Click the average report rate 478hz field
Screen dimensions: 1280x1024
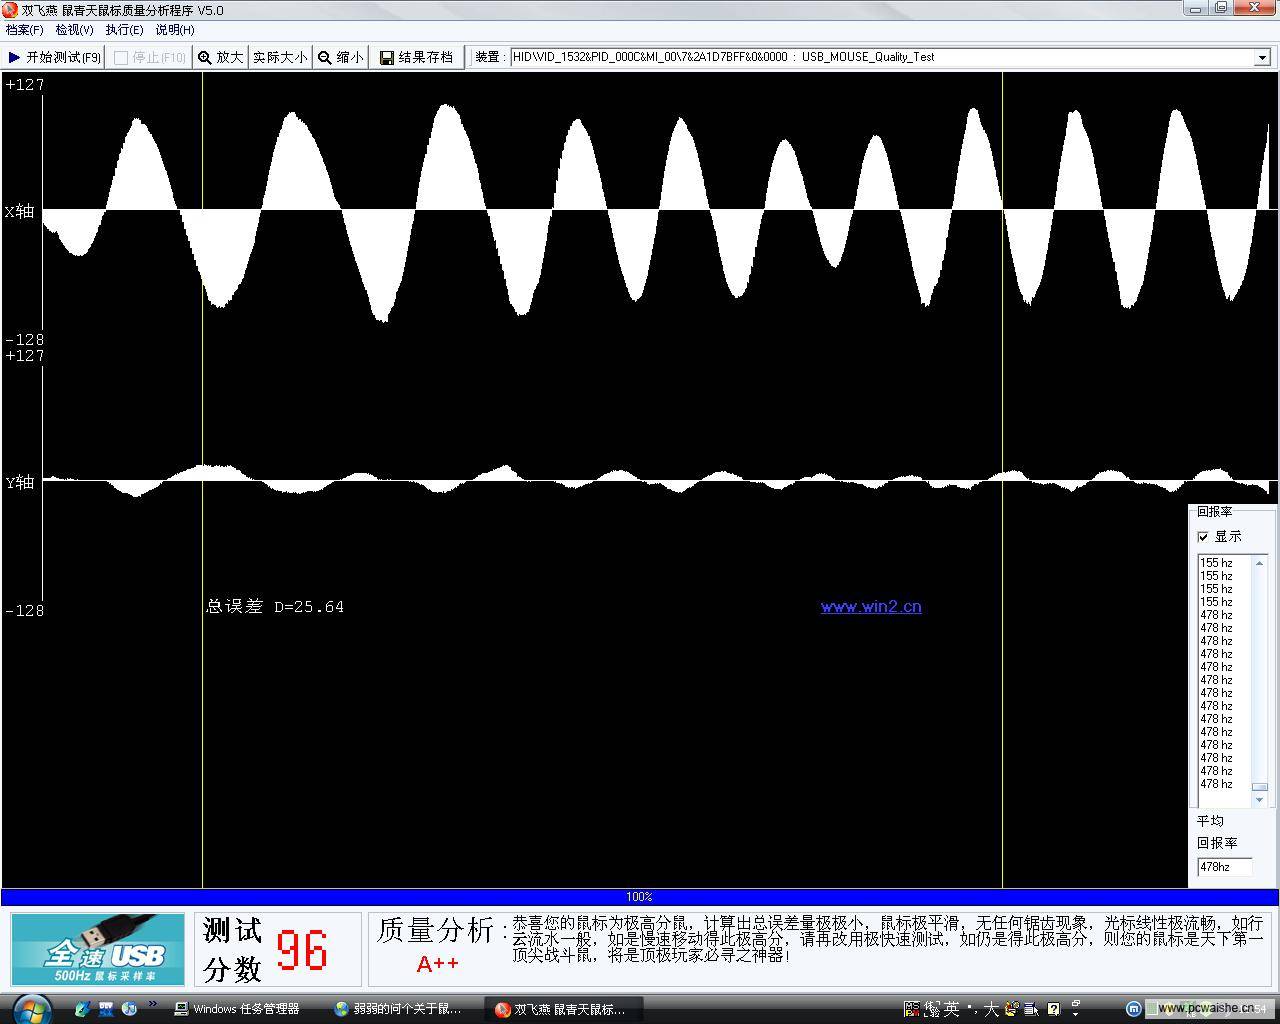pyautogui.click(x=1224, y=867)
